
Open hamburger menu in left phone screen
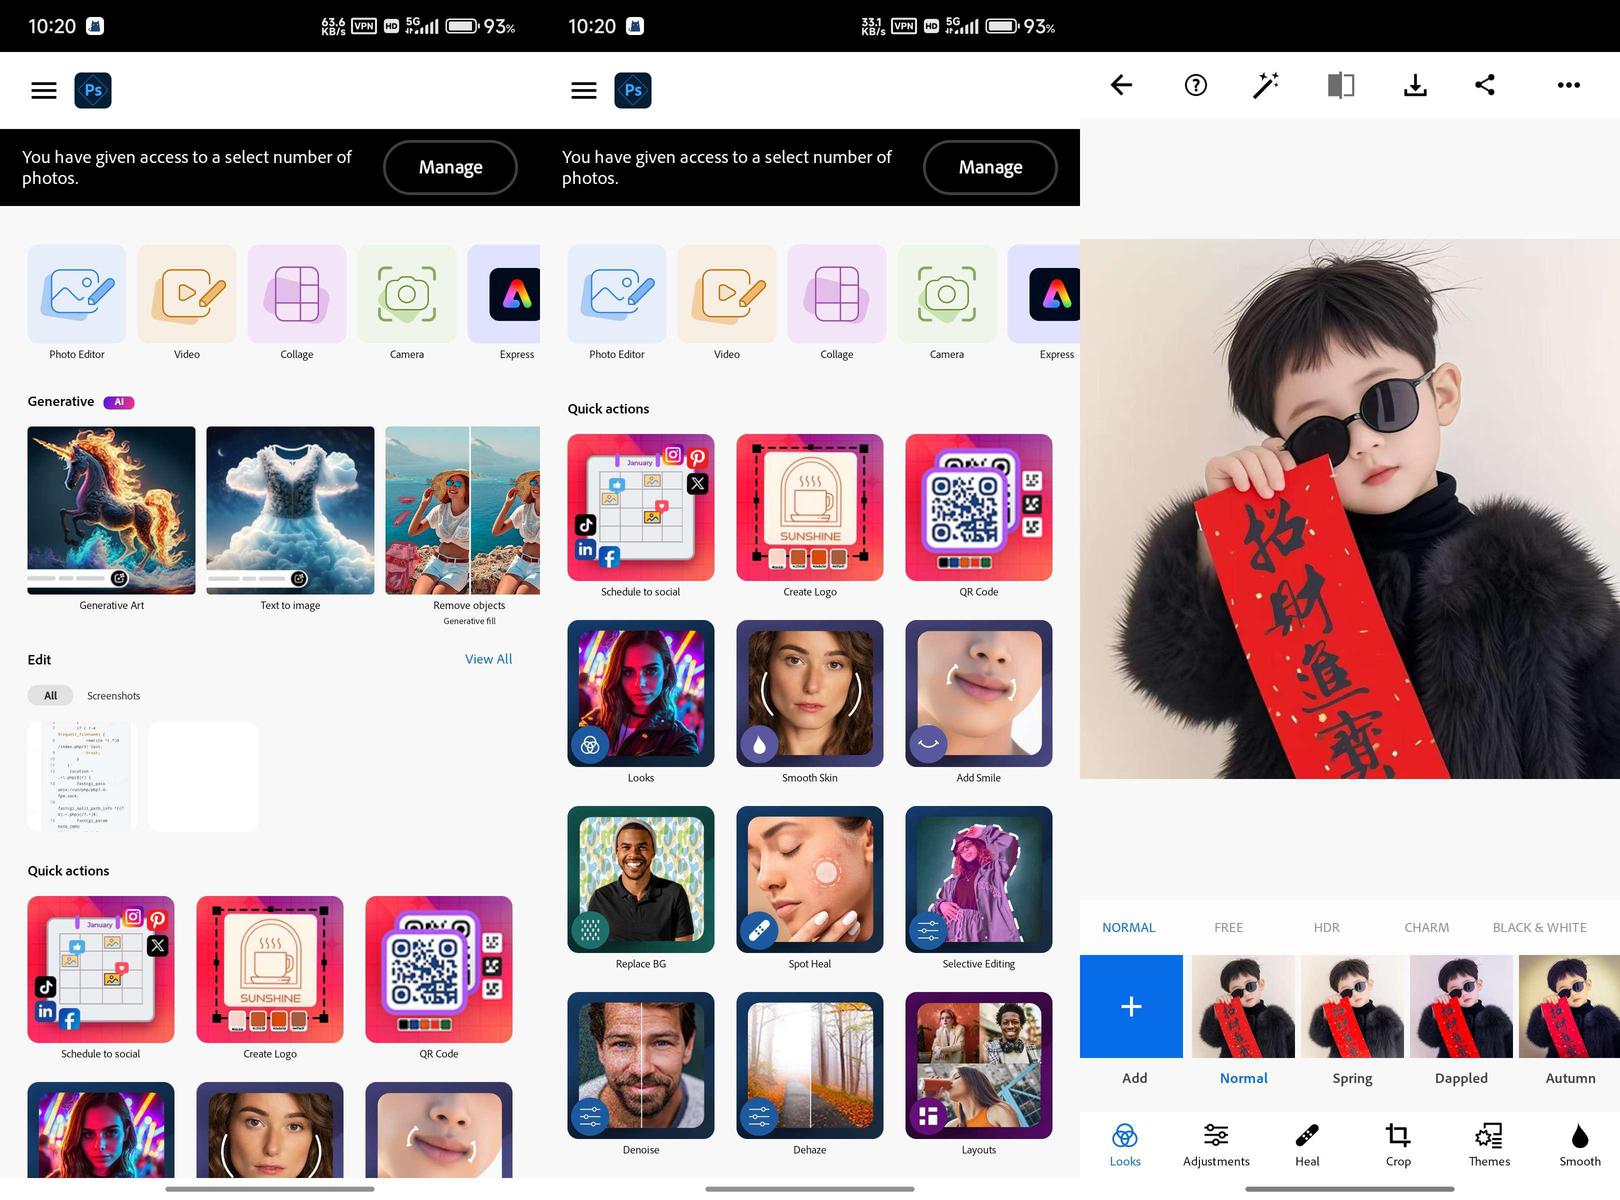click(x=44, y=91)
